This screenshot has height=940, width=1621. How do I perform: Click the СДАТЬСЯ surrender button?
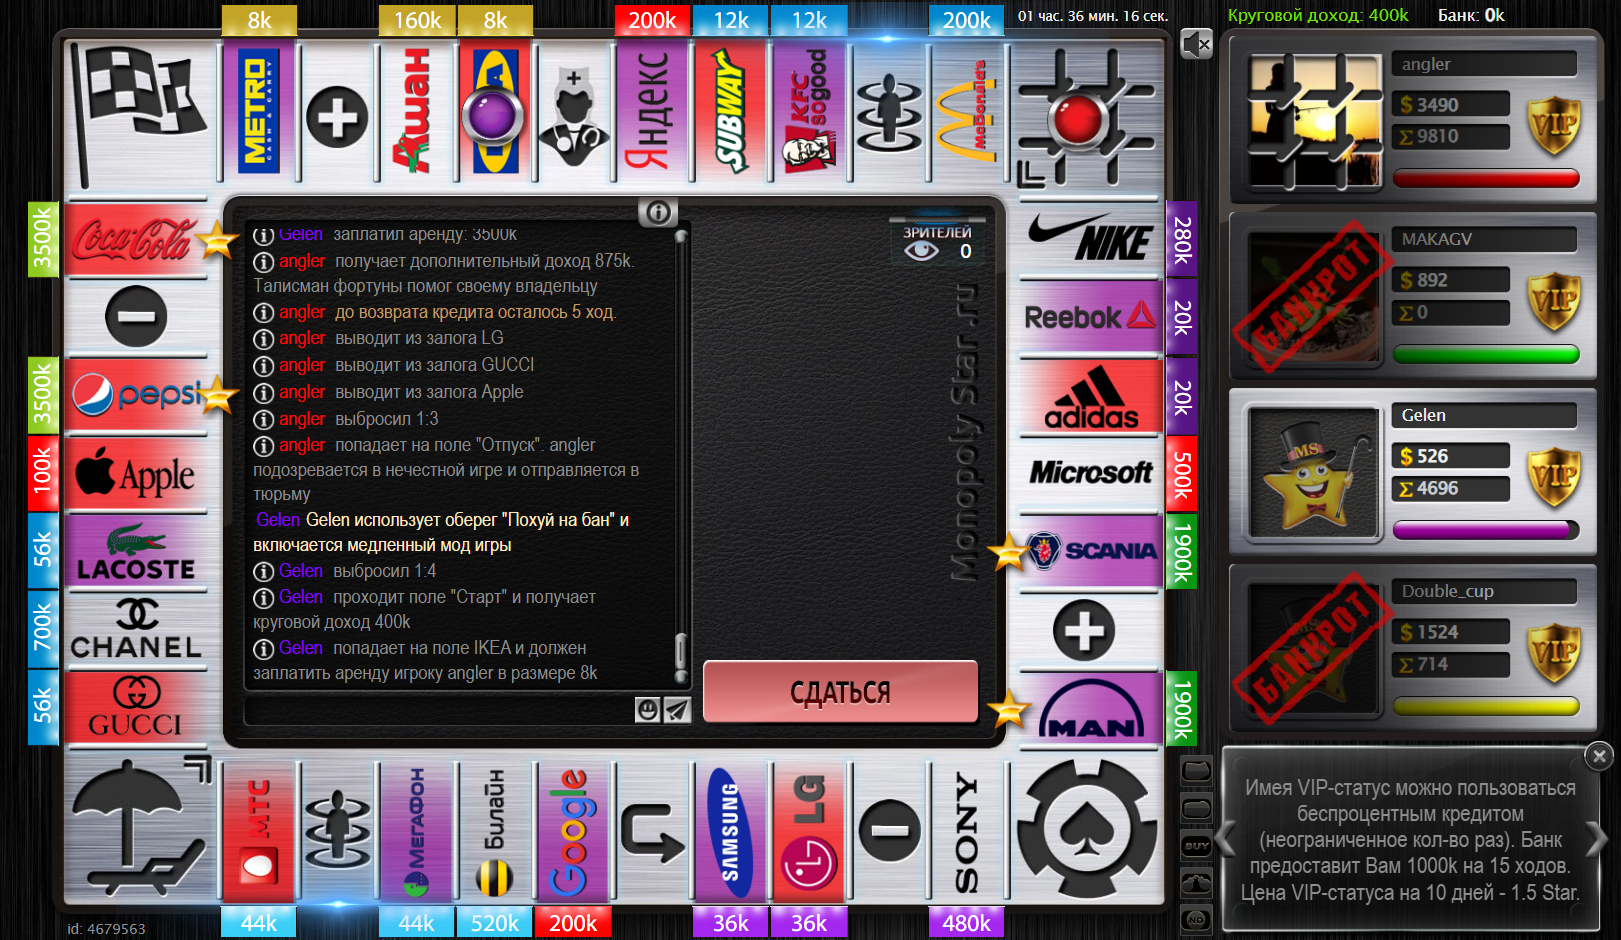coord(840,692)
